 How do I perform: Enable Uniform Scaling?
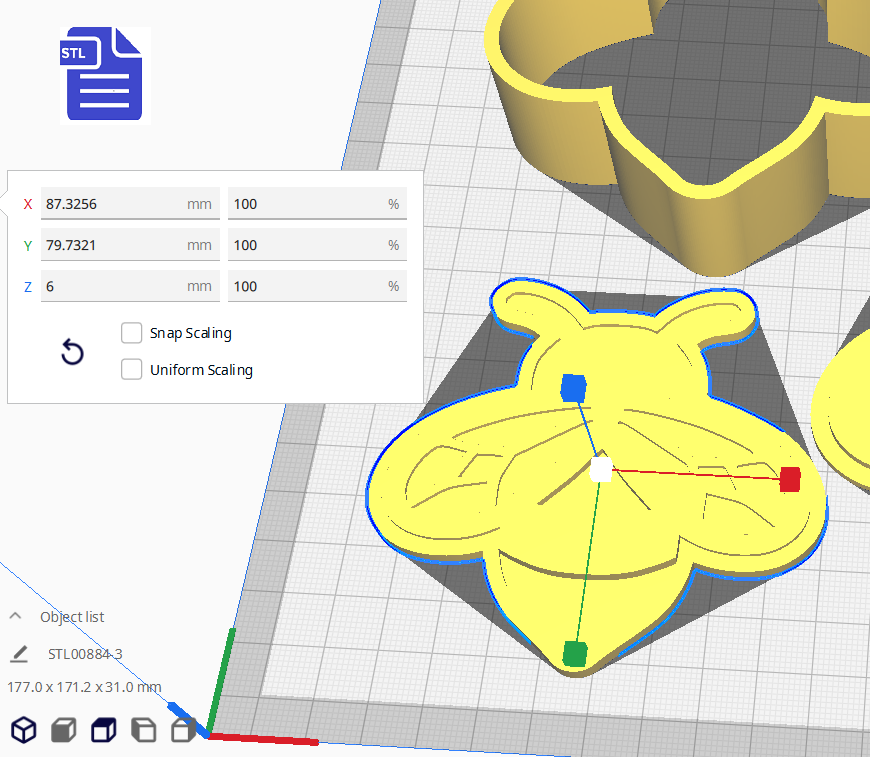131,369
